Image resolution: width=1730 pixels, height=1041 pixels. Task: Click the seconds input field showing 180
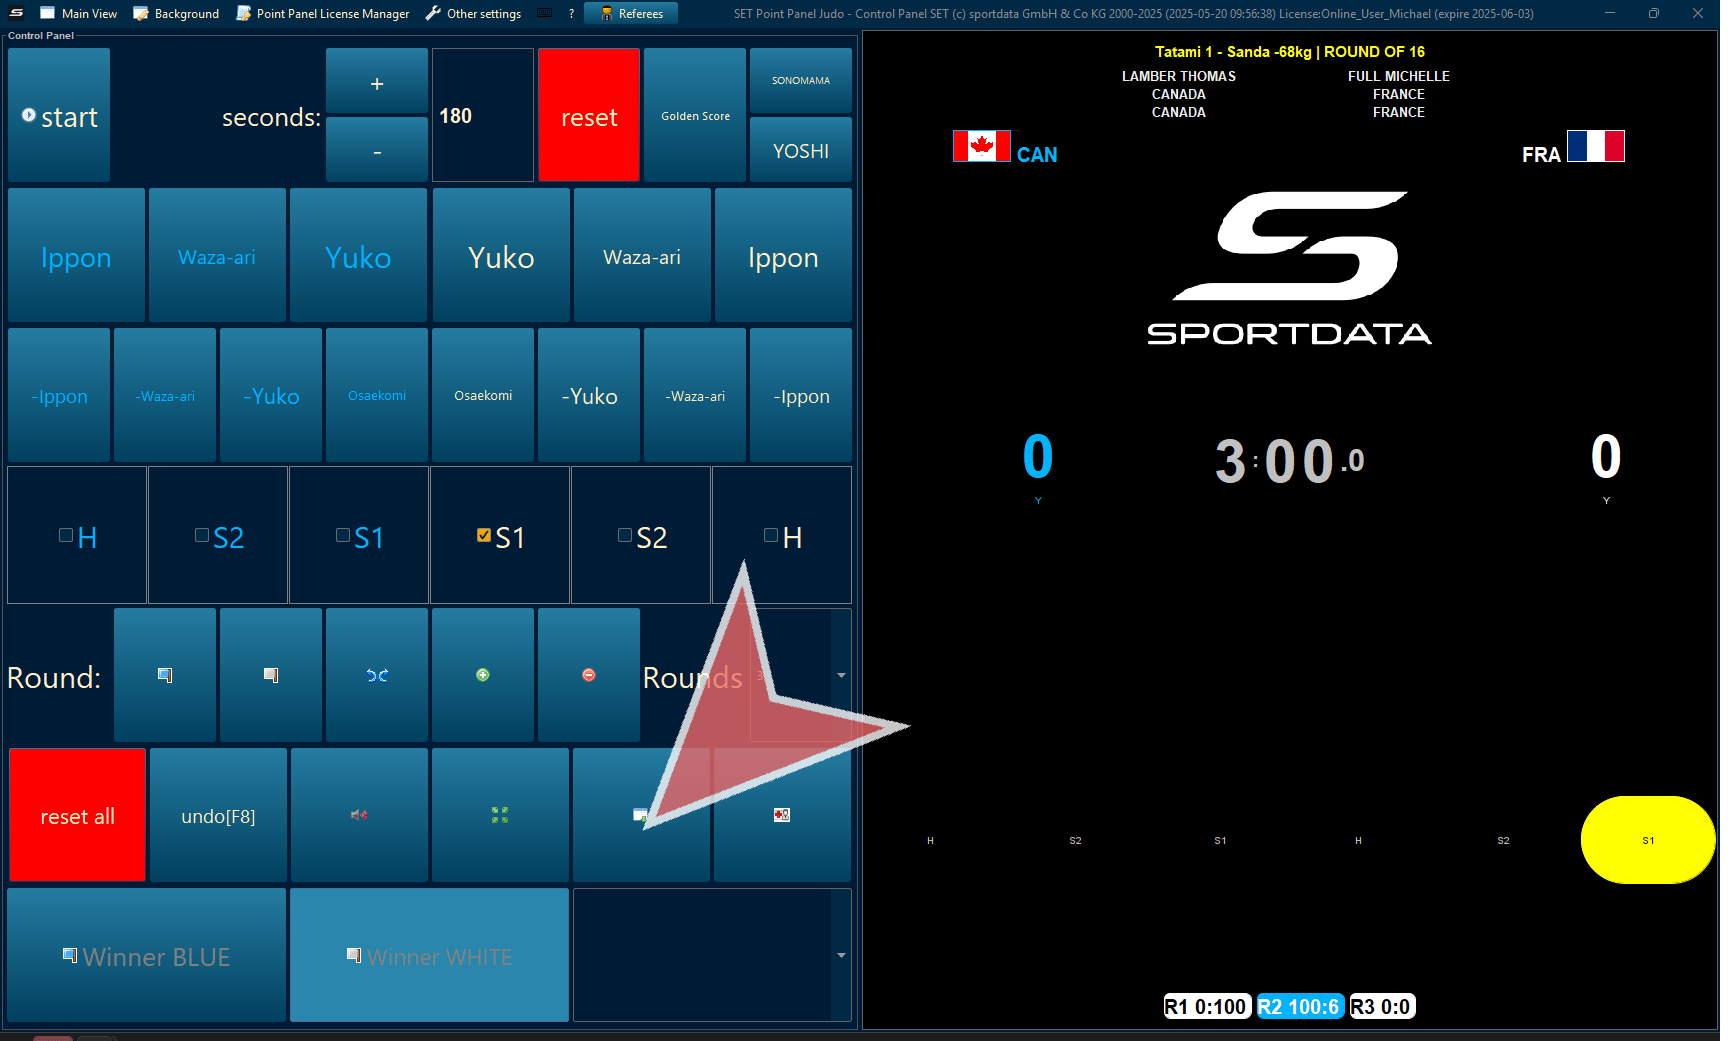coord(482,116)
